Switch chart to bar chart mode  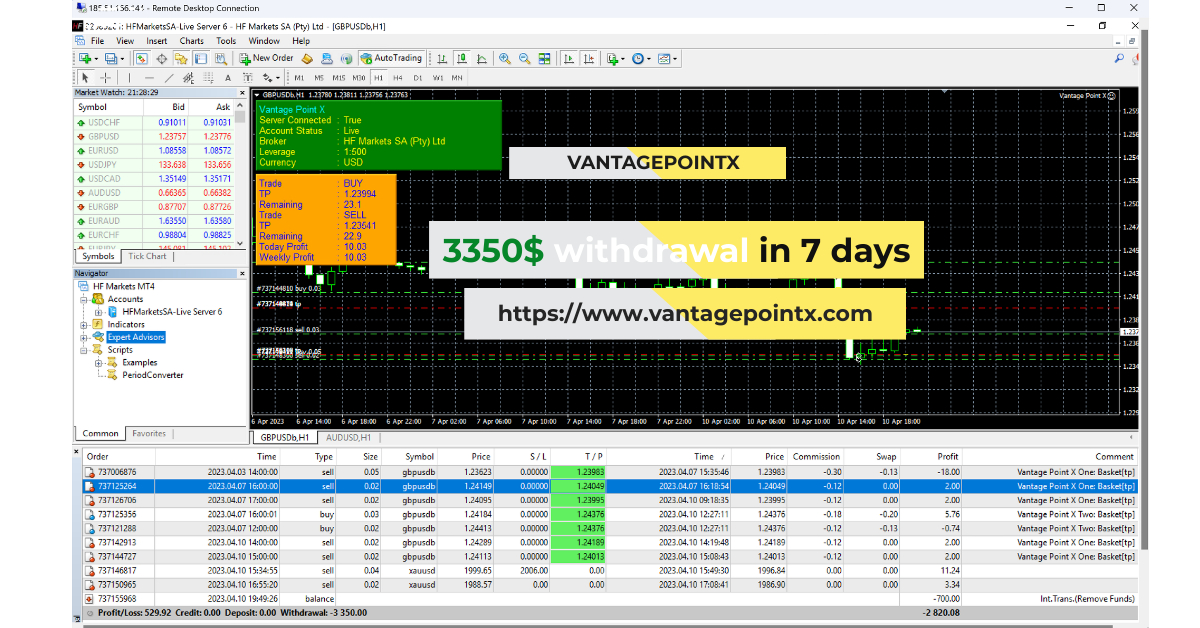tap(442, 58)
